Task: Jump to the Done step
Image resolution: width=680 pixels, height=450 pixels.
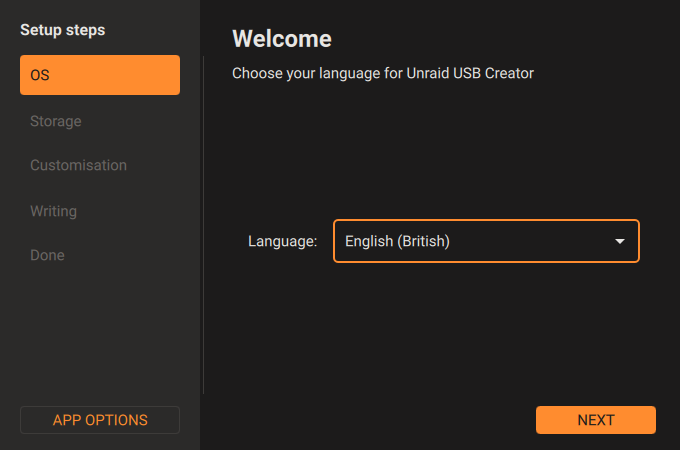Action: pyautogui.click(x=47, y=255)
